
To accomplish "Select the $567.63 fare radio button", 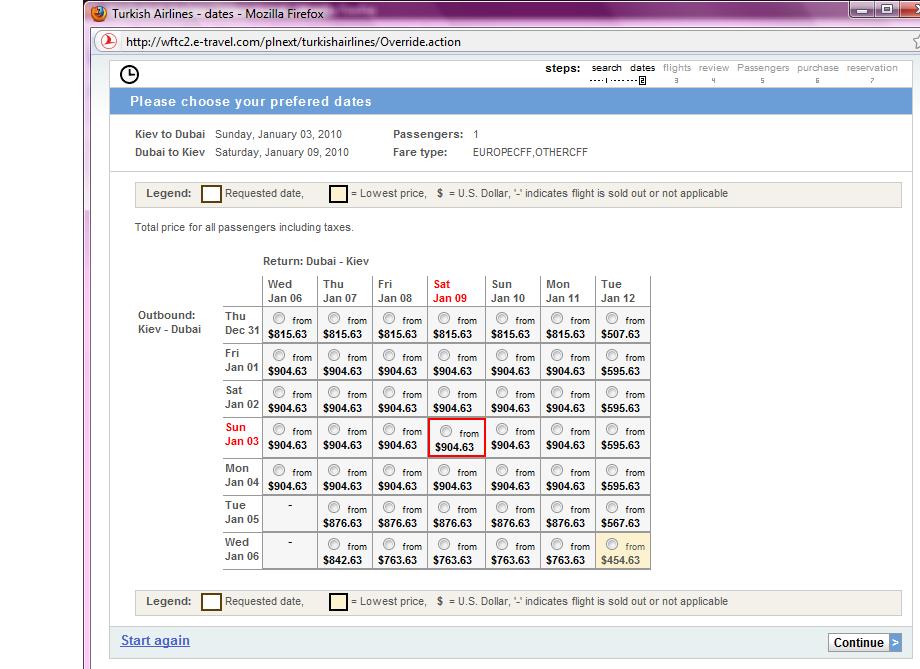I will (x=610, y=507).
